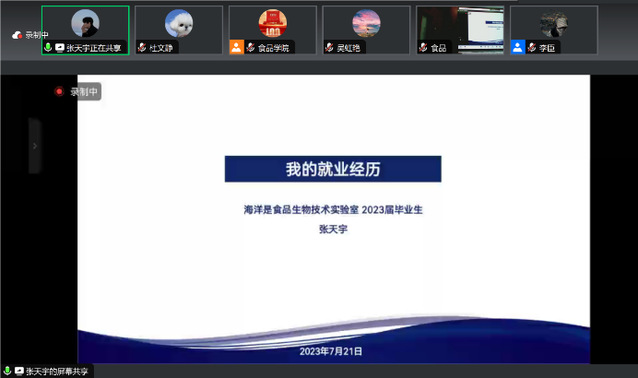Screen dimensions: 638x378
Task: Click muted microphone icon on 李臣's tile
Action: pyautogui.click(x=531, y=48)
